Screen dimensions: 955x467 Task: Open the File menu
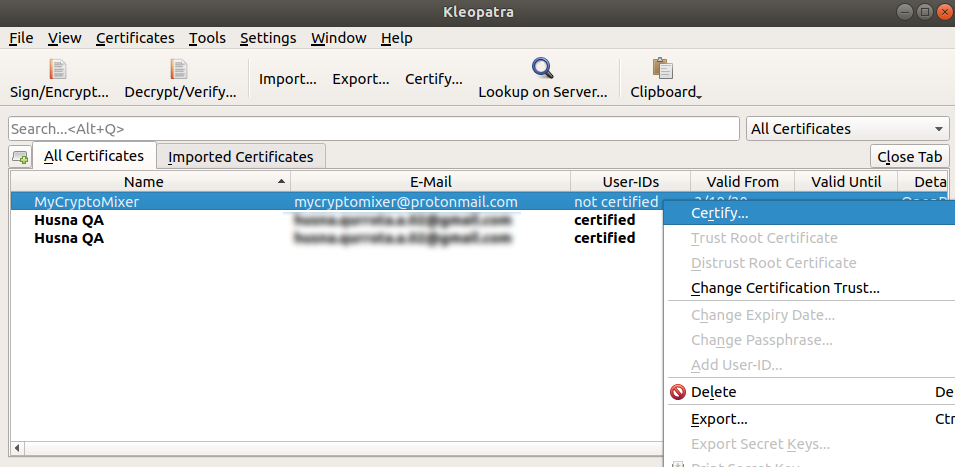21,38
